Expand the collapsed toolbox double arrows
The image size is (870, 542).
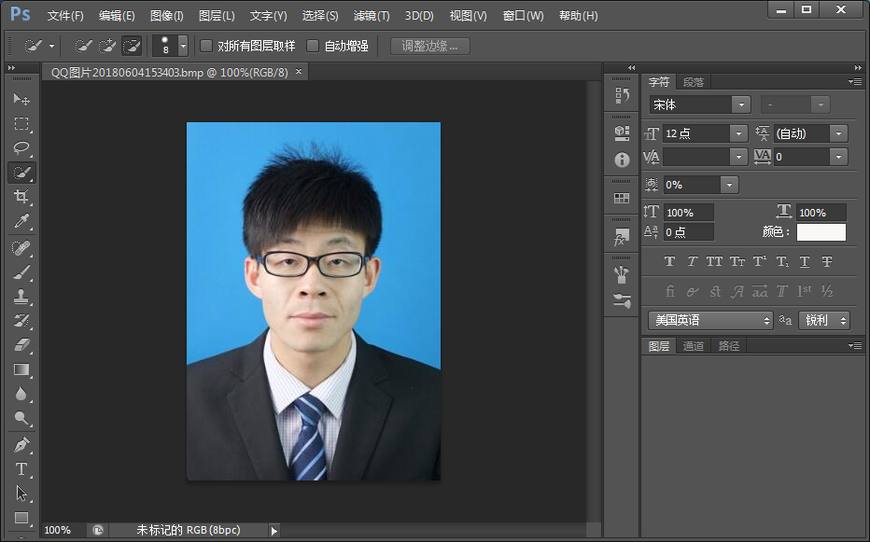12,68
